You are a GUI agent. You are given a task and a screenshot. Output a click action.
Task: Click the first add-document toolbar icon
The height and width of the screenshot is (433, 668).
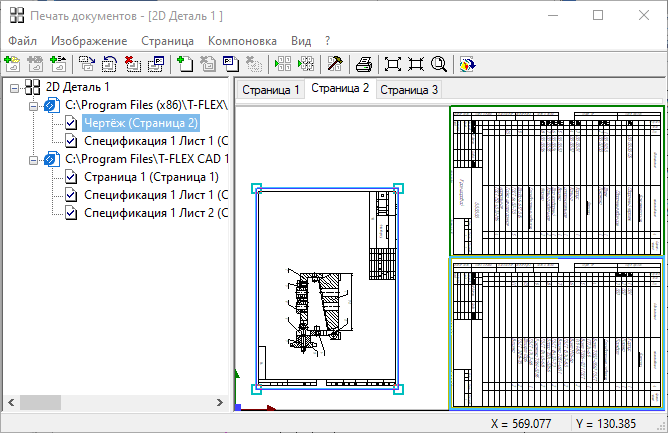pyautogui.click(x=13, y=64)
